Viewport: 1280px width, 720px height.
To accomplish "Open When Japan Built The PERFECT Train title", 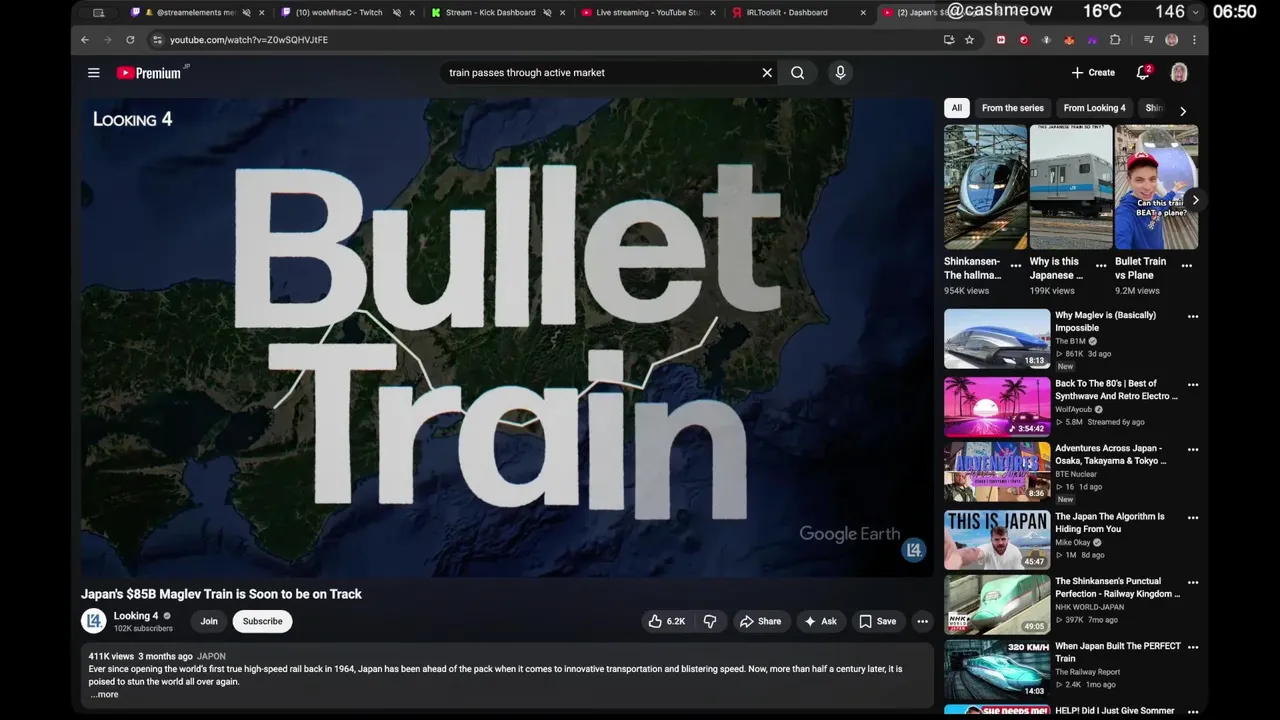I will [1118, 652].
